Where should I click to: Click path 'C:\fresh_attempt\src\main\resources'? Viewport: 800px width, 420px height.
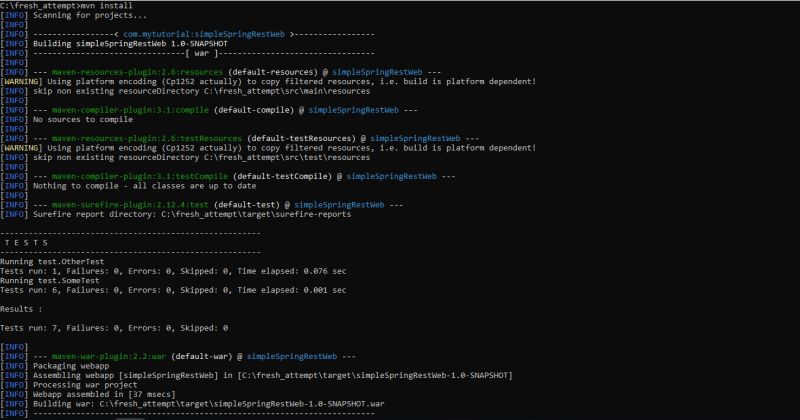(287, 91)
